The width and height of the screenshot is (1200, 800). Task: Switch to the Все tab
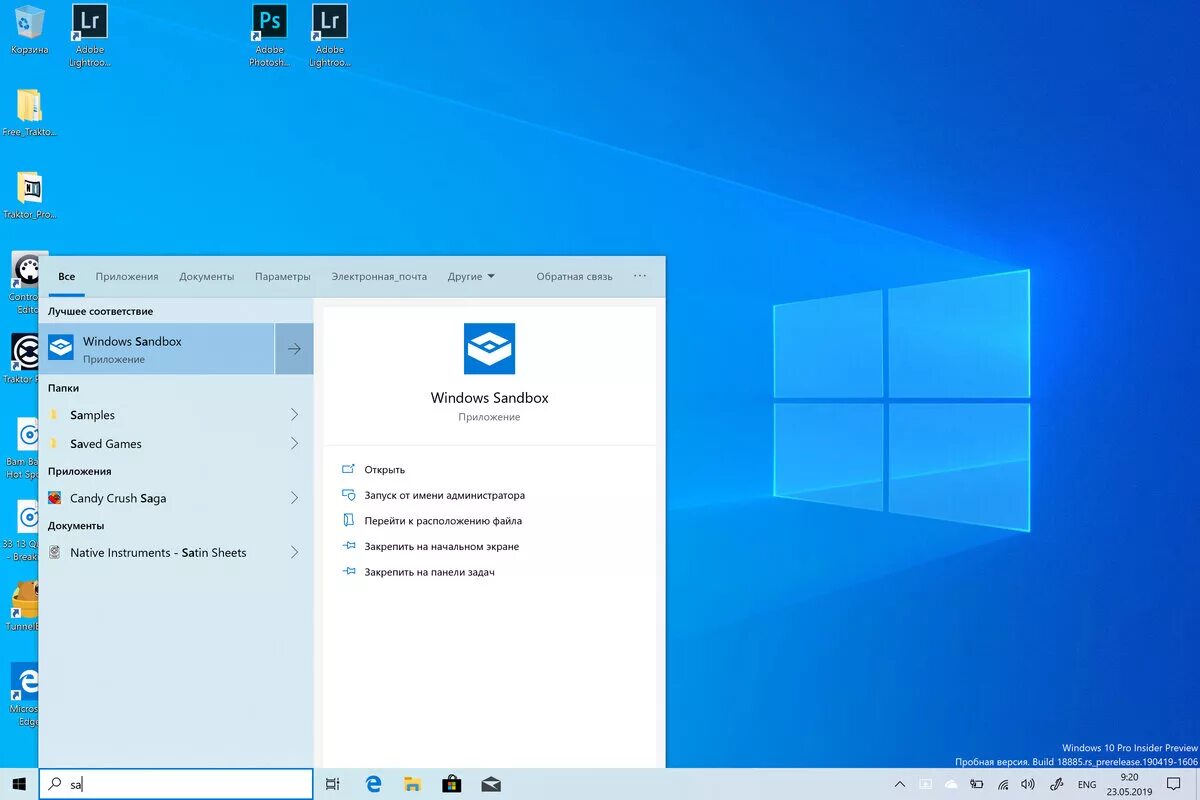coord(66,277)
